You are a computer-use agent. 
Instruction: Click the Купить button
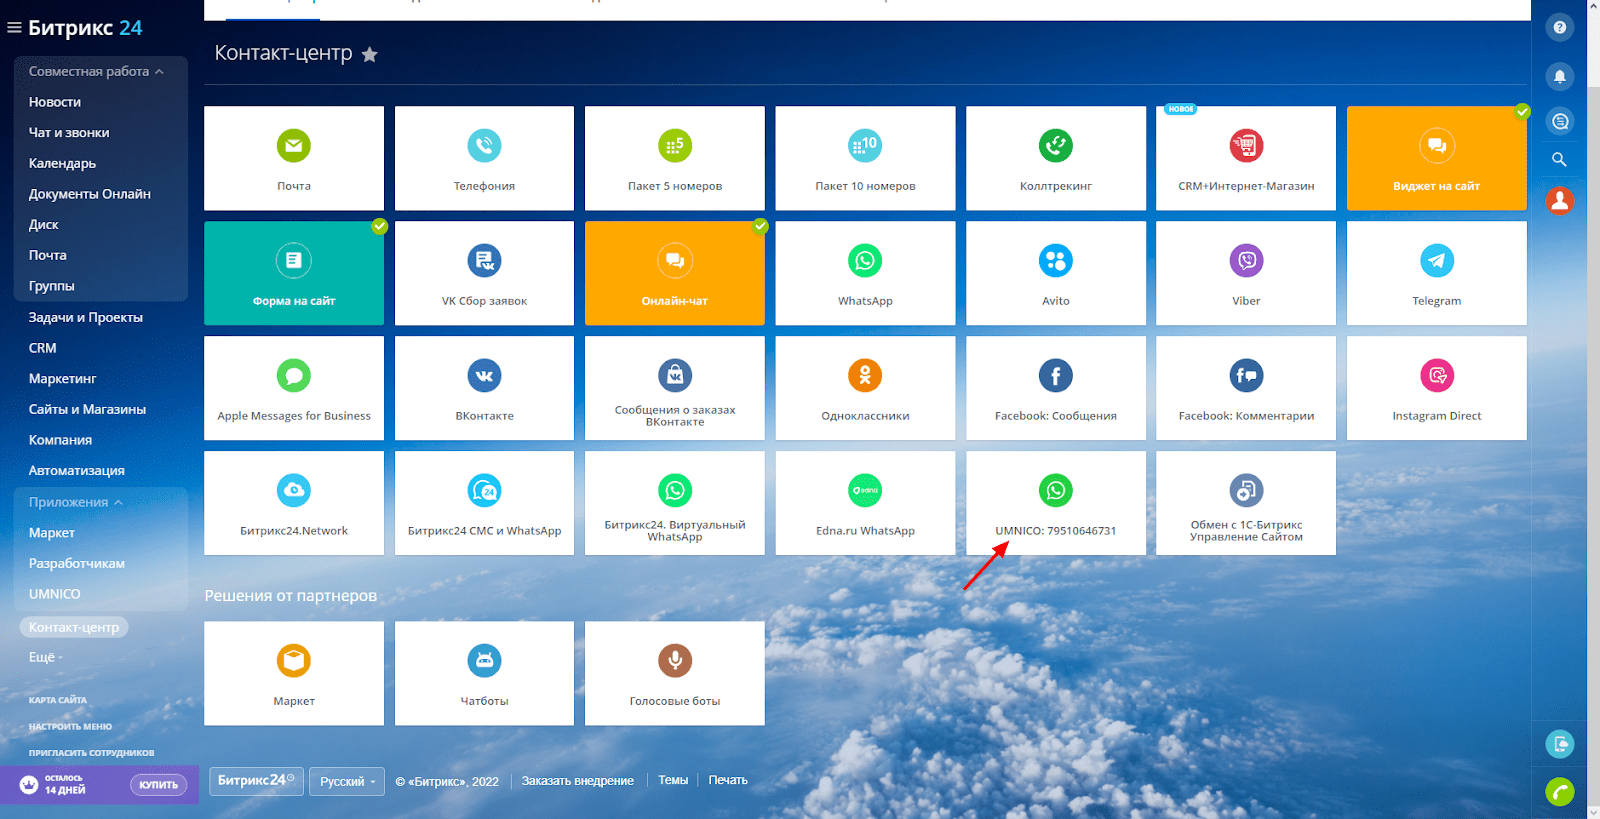click(158, 785)
